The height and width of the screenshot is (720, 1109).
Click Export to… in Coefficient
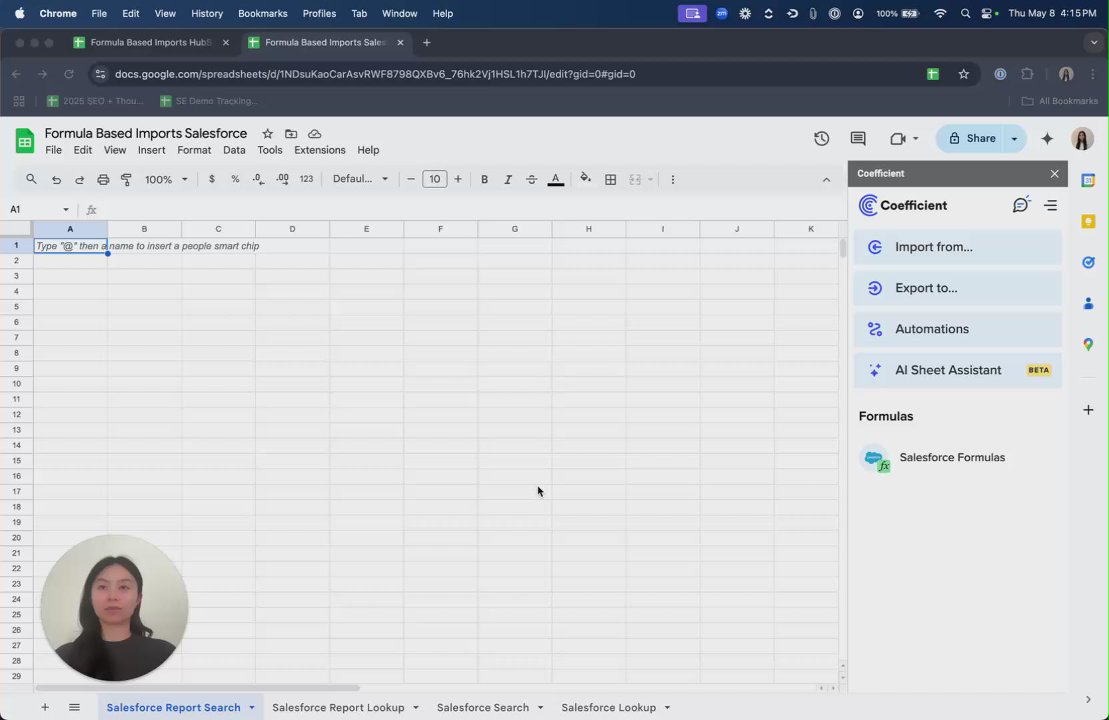[958, 288]
